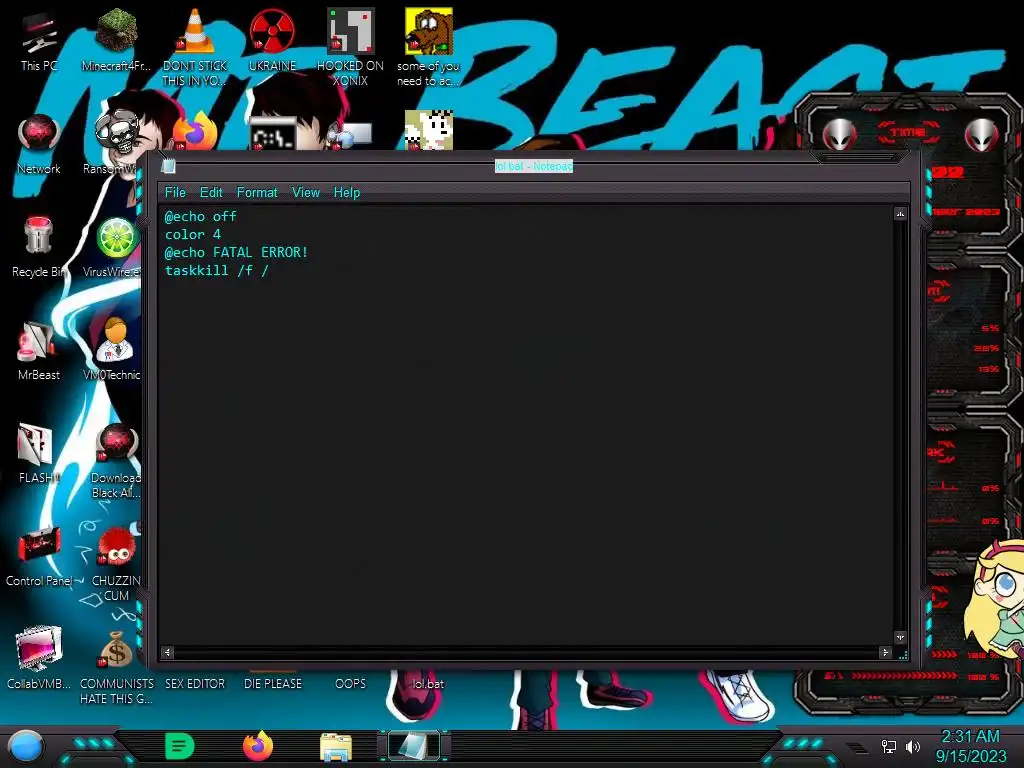Click the Notepad icon in title bar

[168, 166]
